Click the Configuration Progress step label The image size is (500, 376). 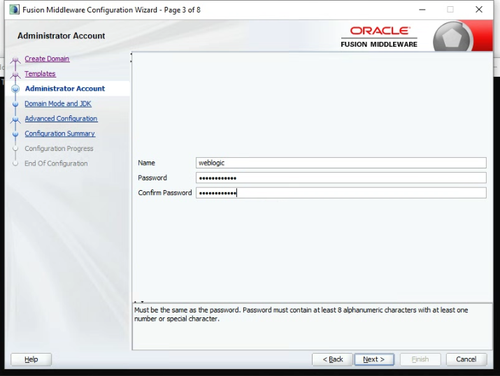pyautogui.click(x=59, y=149)
